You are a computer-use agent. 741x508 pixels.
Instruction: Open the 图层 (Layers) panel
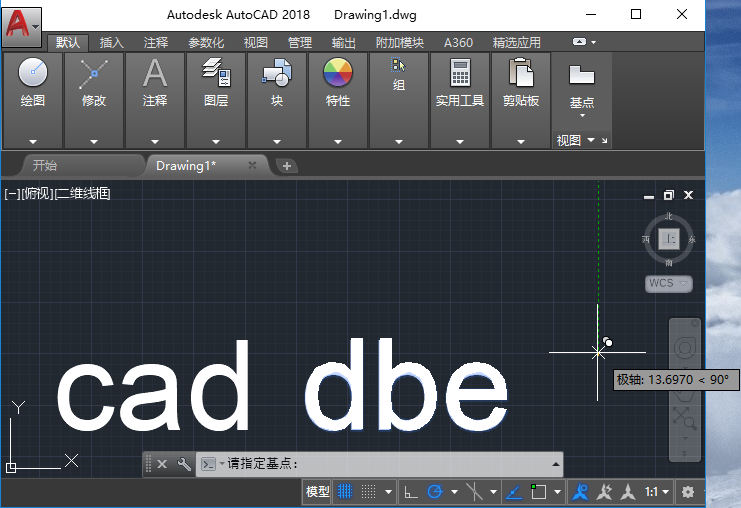tap(216, 82)
